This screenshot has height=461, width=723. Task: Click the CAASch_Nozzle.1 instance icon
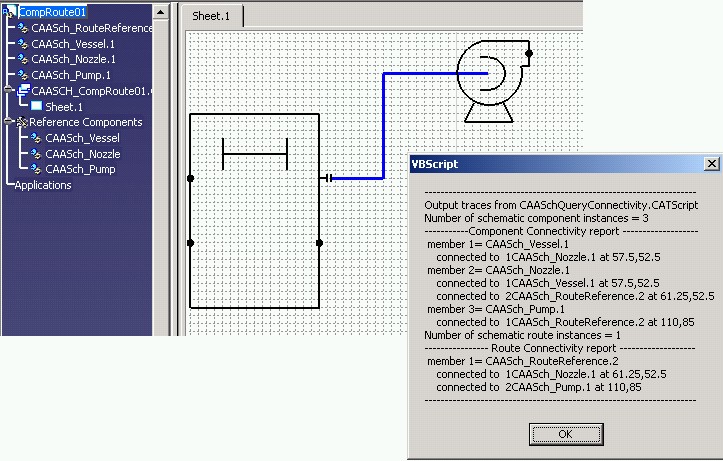23,60
